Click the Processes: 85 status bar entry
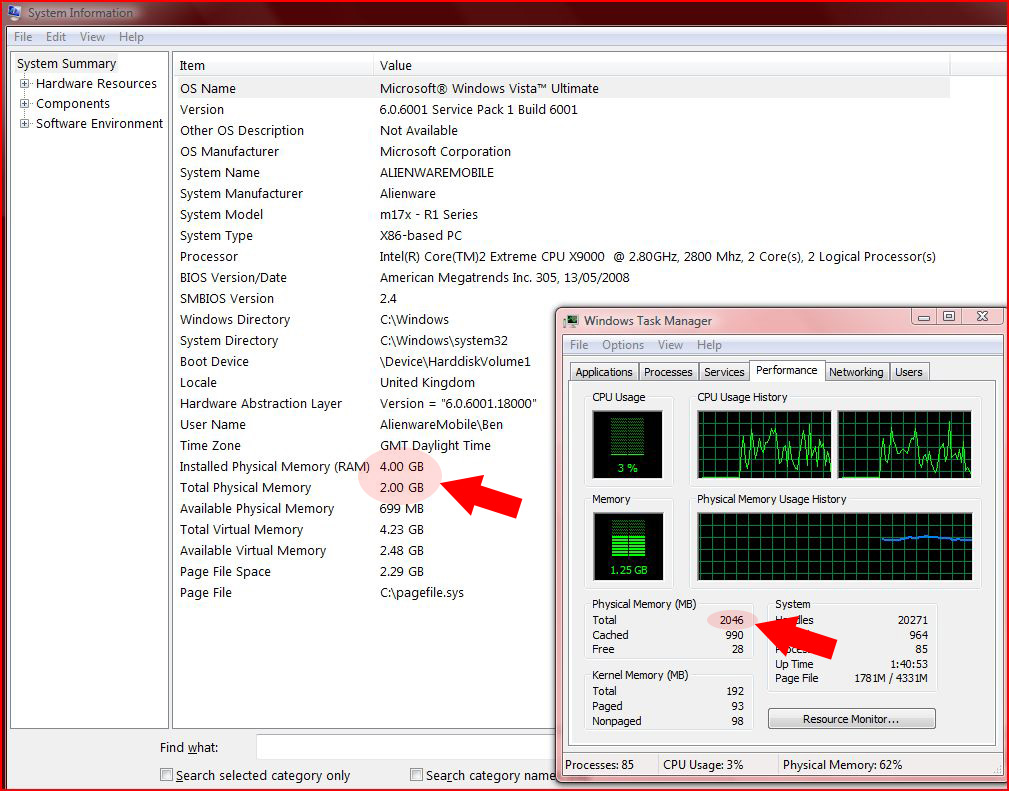 (599, 765)
